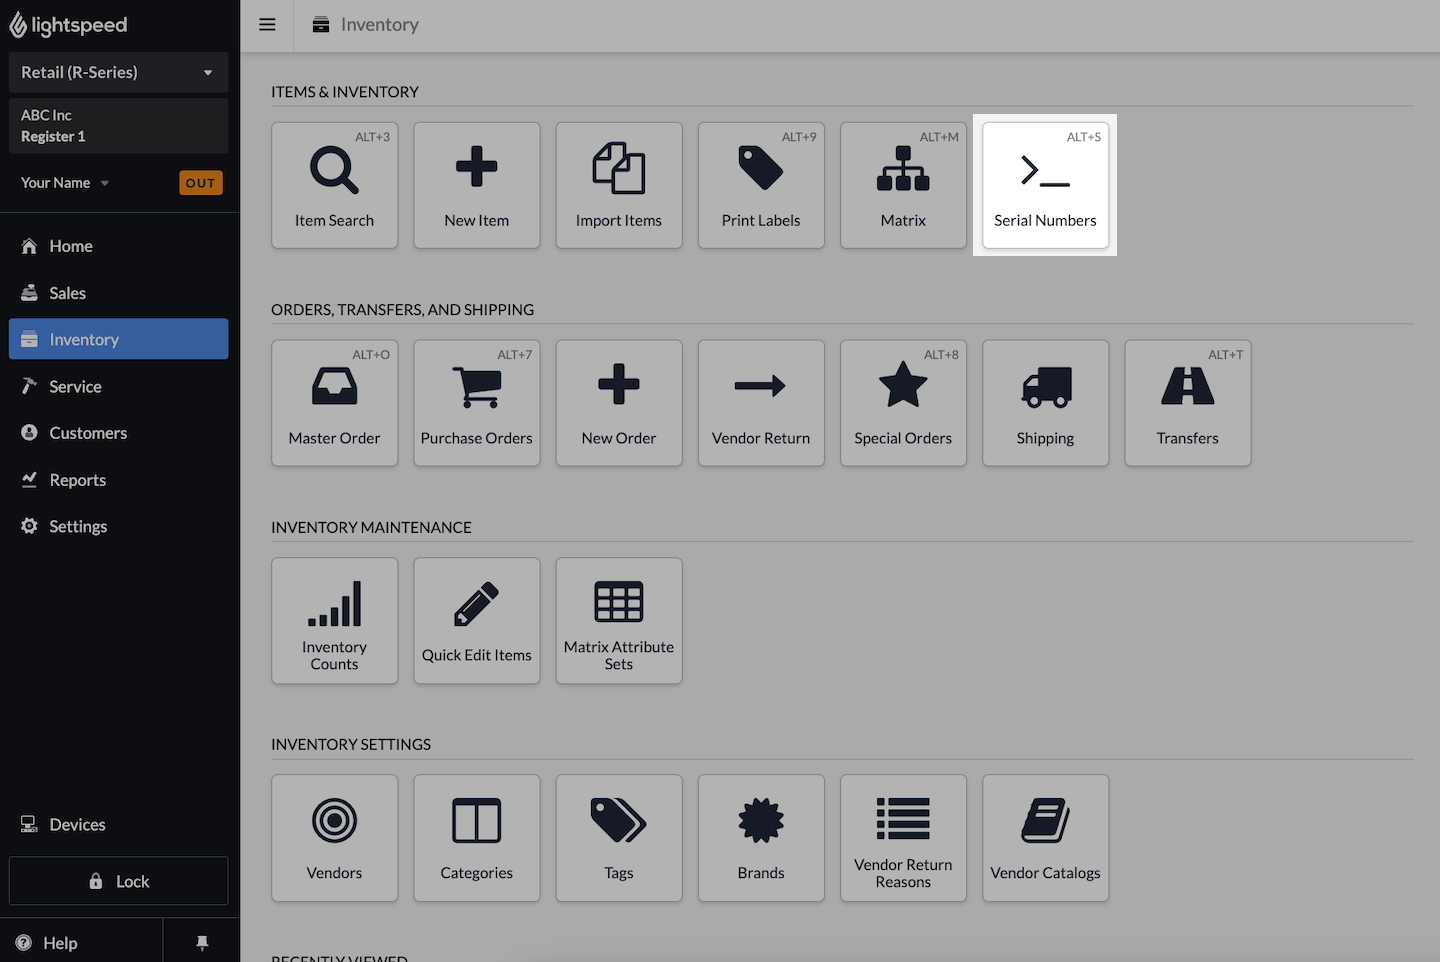The width and height of the screenshot is (1440, 962).
Task: Open Inventory Counts bar chart tile
Action: pyautogui.click(x=334, y=620)
